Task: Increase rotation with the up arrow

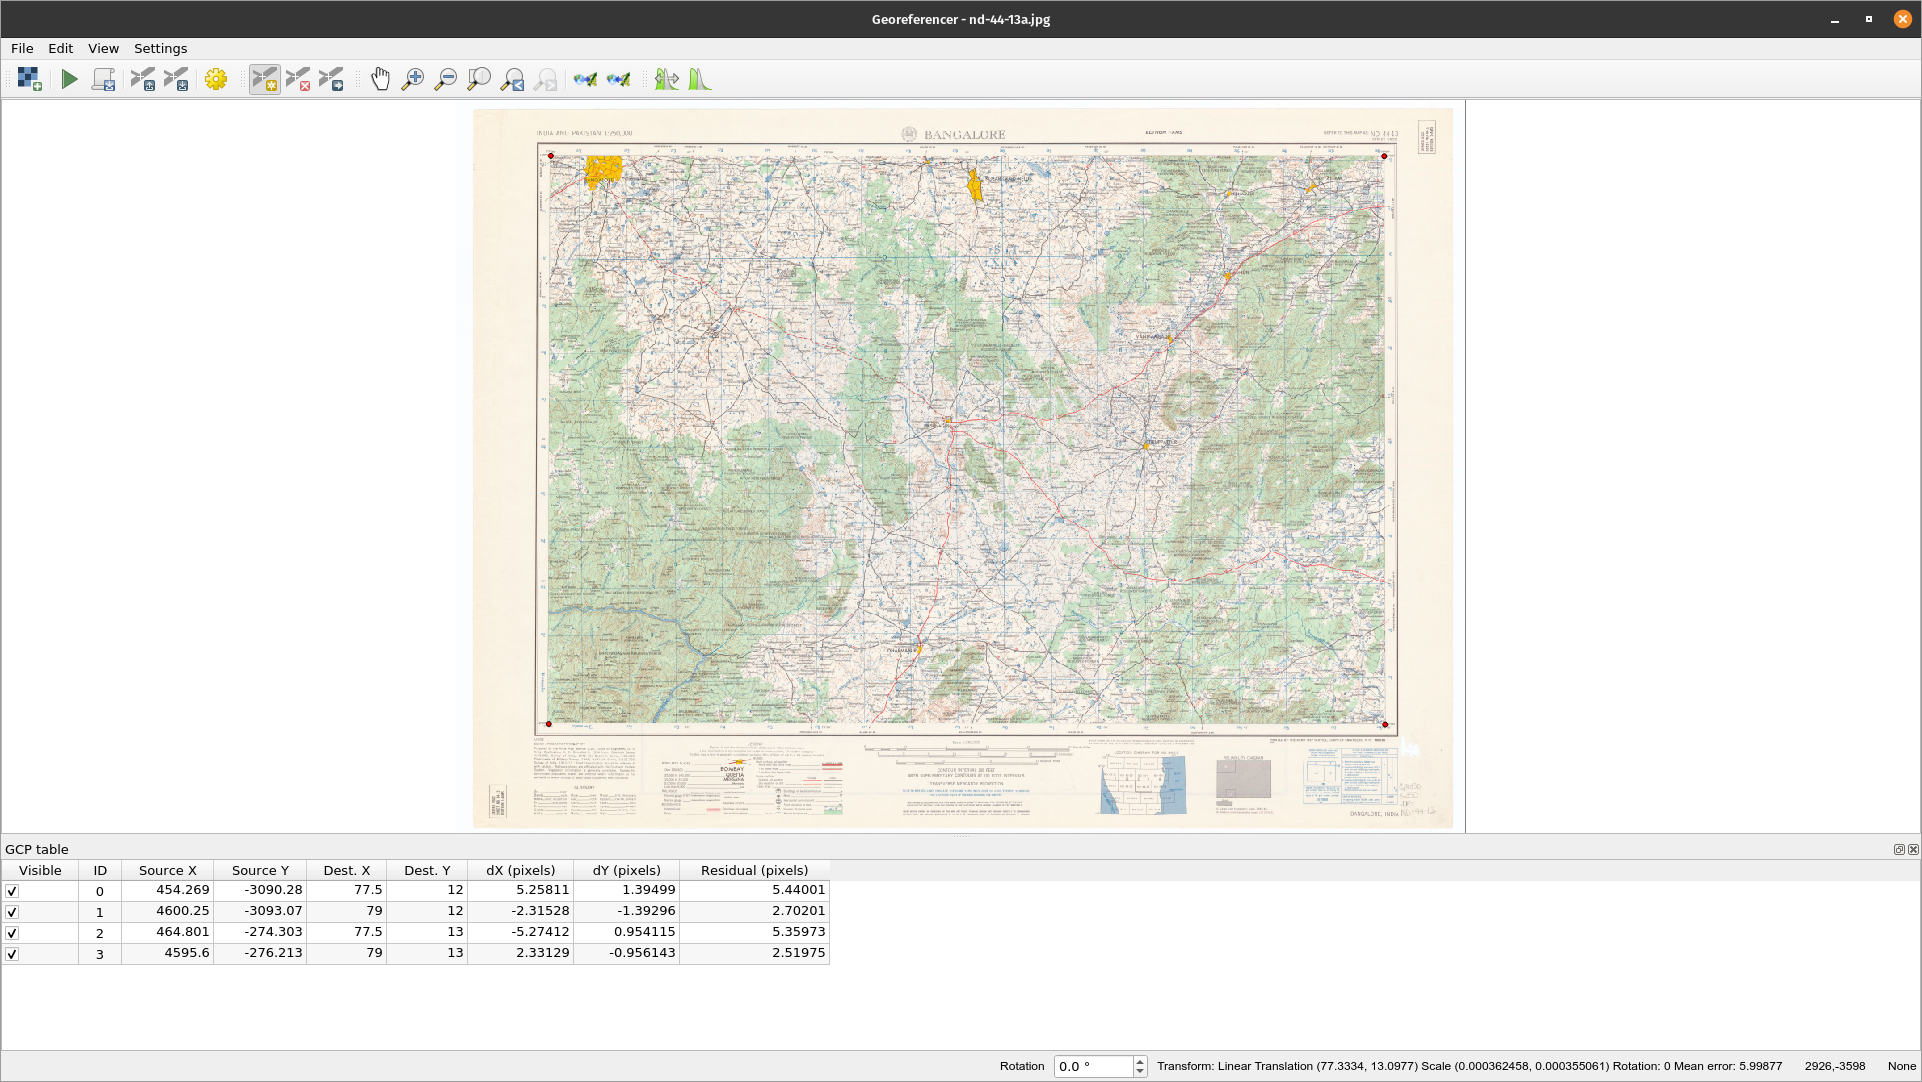Action: [x=1140, y=1061]
